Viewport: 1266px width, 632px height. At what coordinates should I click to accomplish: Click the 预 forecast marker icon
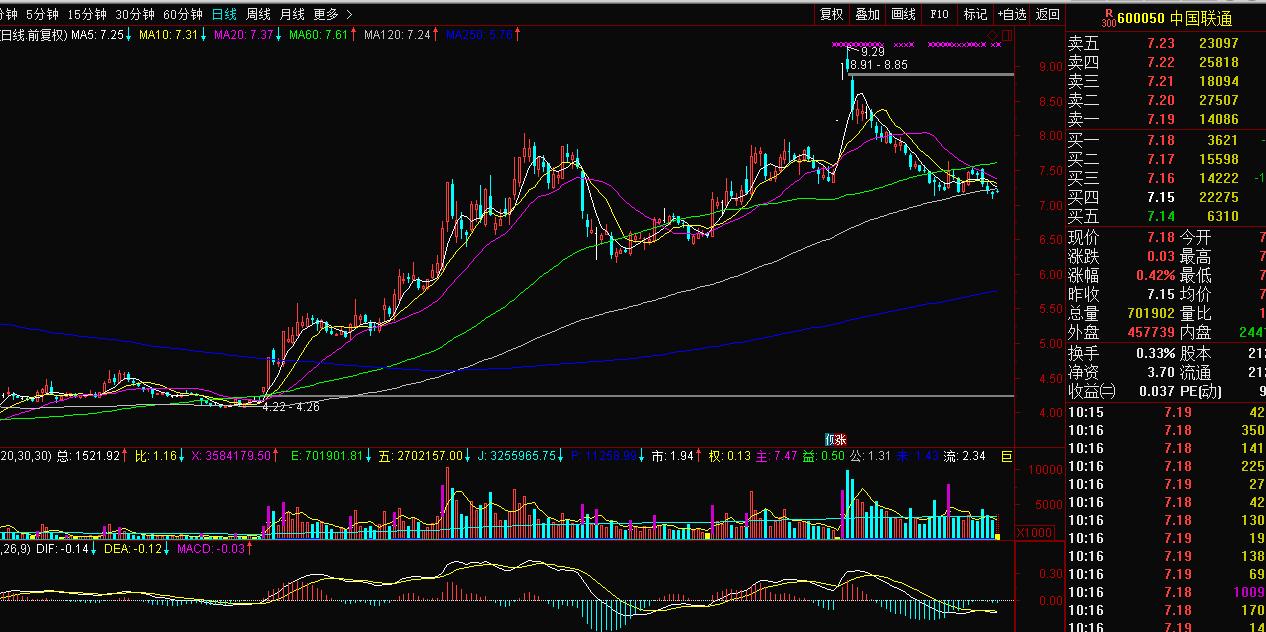coord(829,439)
